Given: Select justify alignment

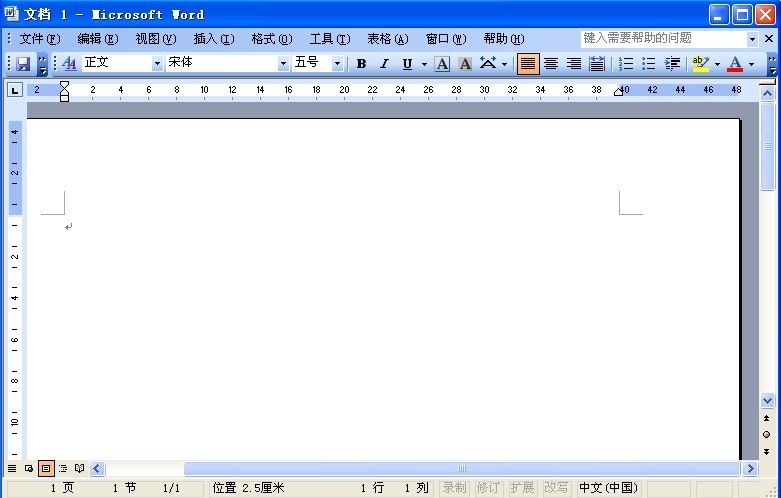Looking at the screenshot, I should pos(528,64).
